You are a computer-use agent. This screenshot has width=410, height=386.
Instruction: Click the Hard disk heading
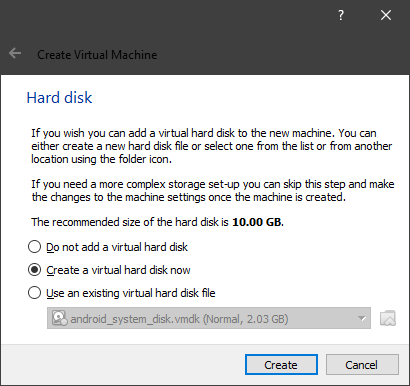(59, 98)
